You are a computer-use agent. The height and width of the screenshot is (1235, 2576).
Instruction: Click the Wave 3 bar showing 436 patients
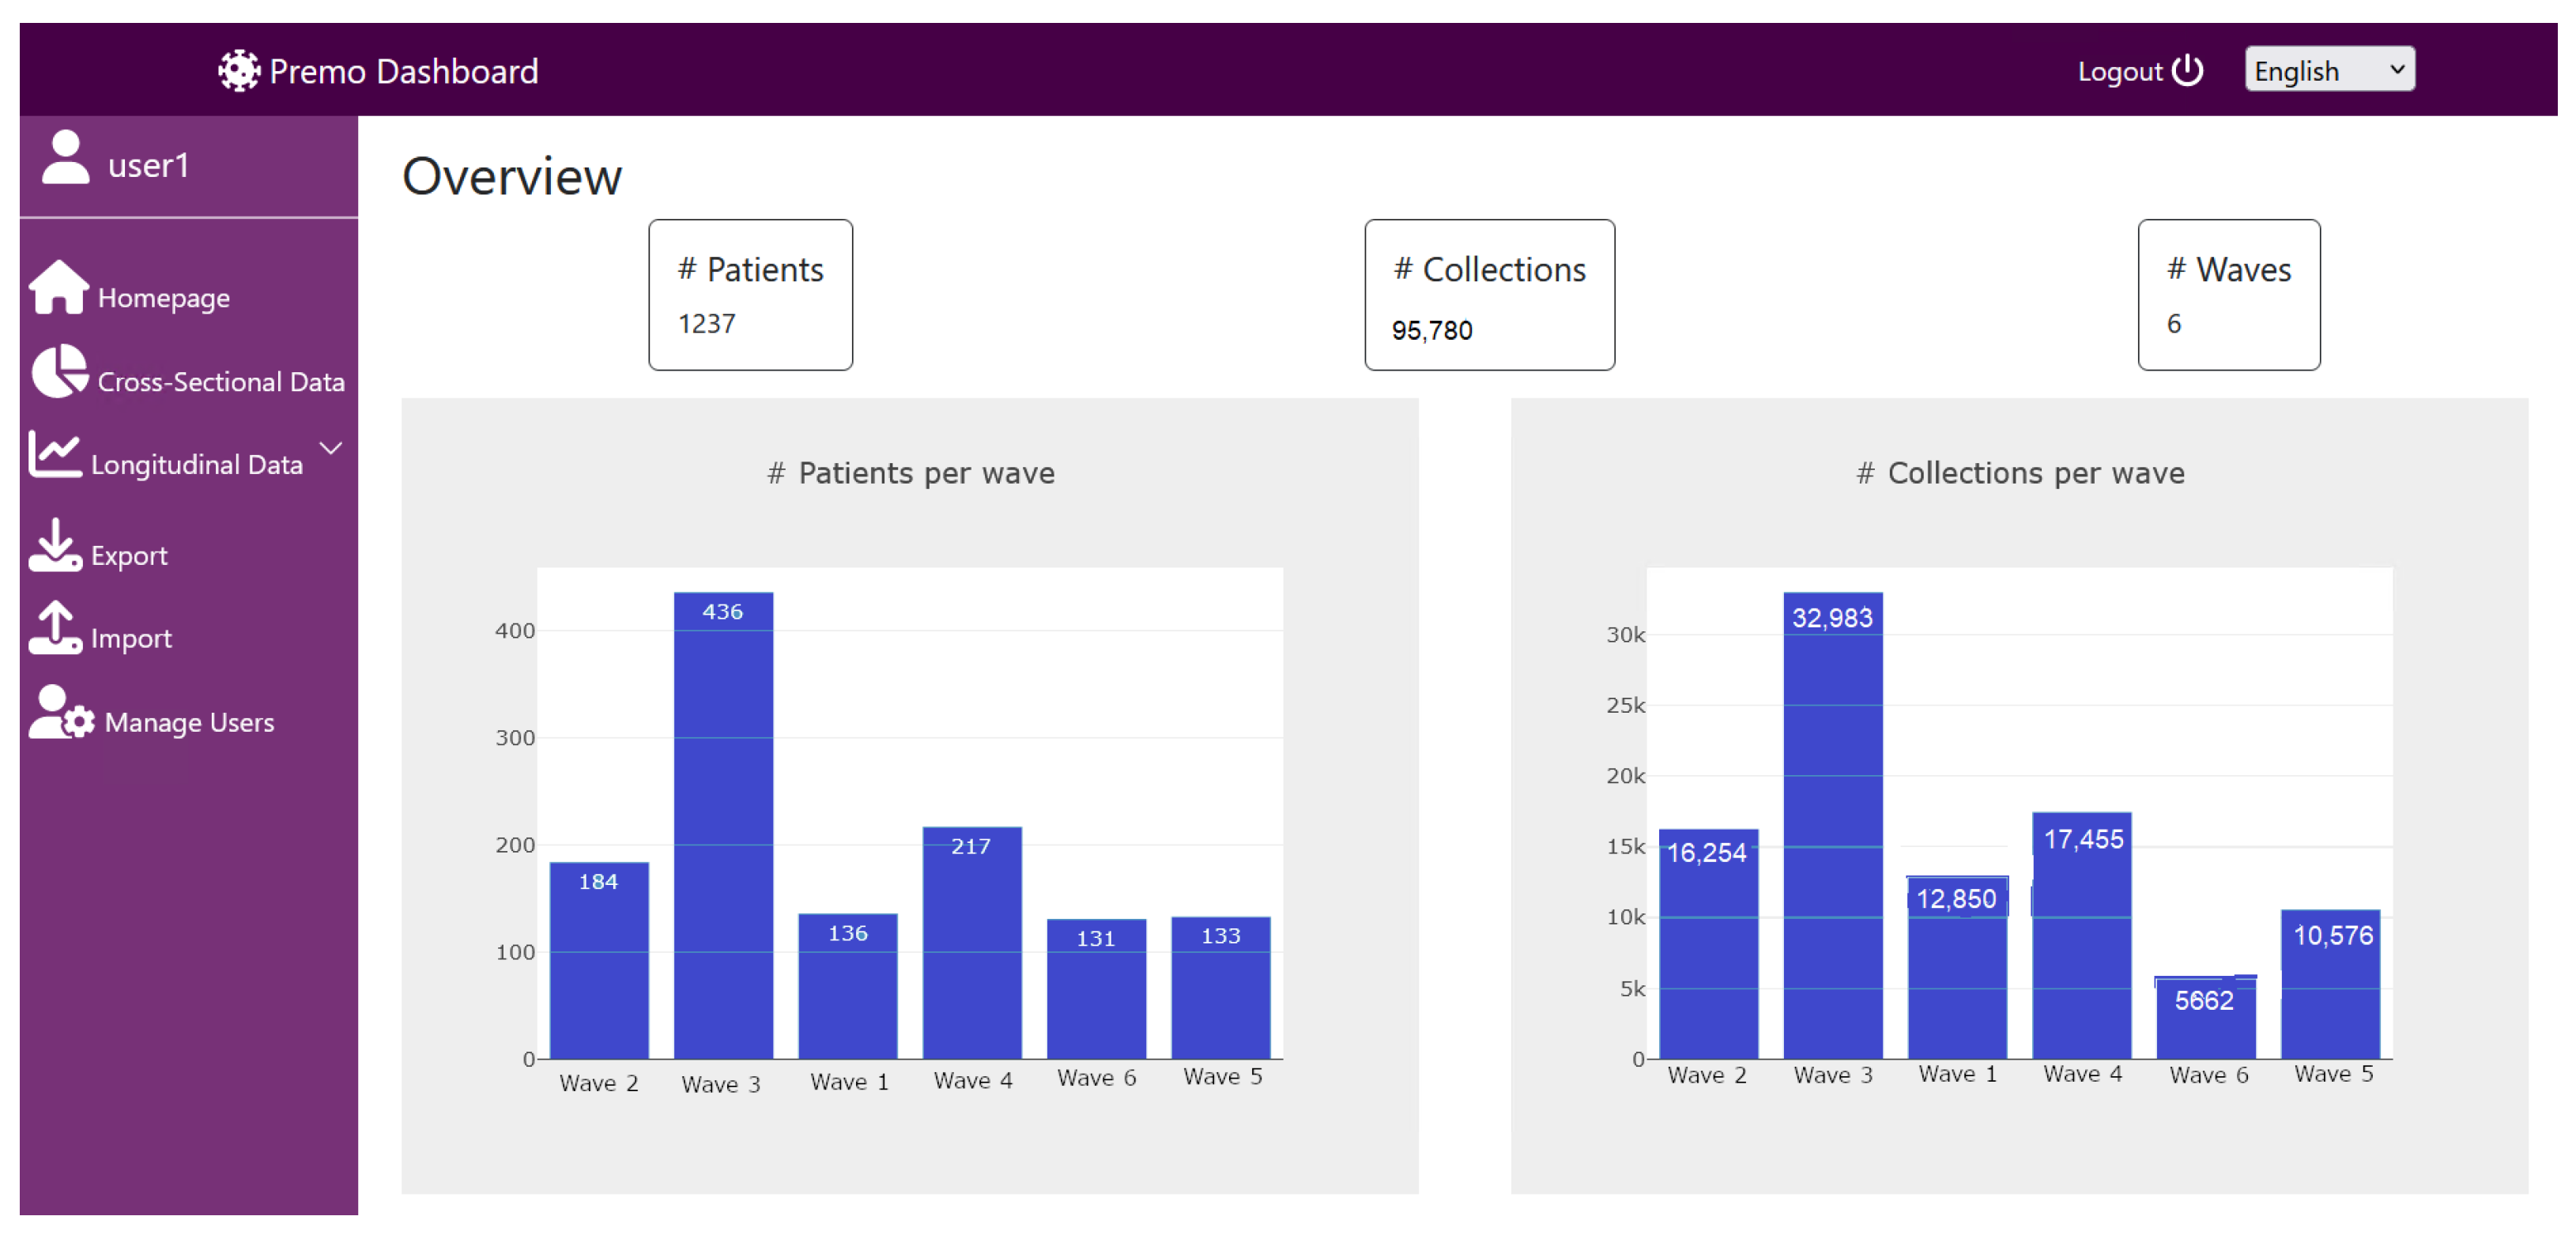[x=723, y=825]
